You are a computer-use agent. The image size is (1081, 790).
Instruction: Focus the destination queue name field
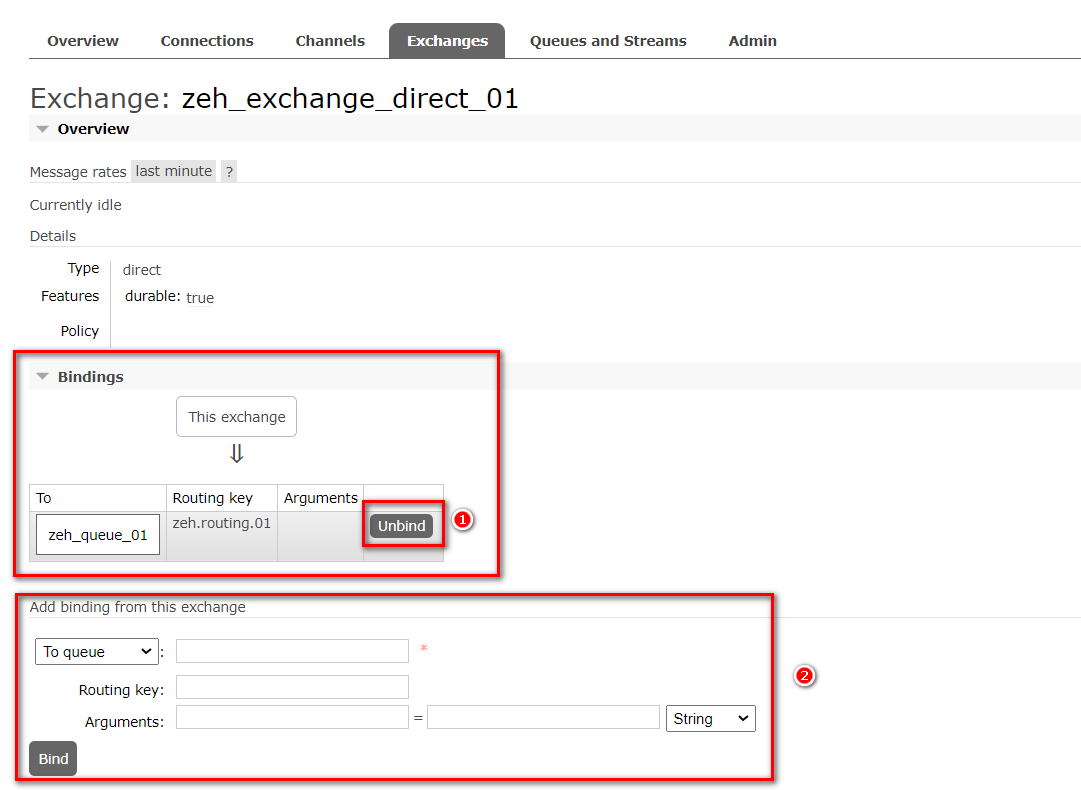[x=292, y=652]
